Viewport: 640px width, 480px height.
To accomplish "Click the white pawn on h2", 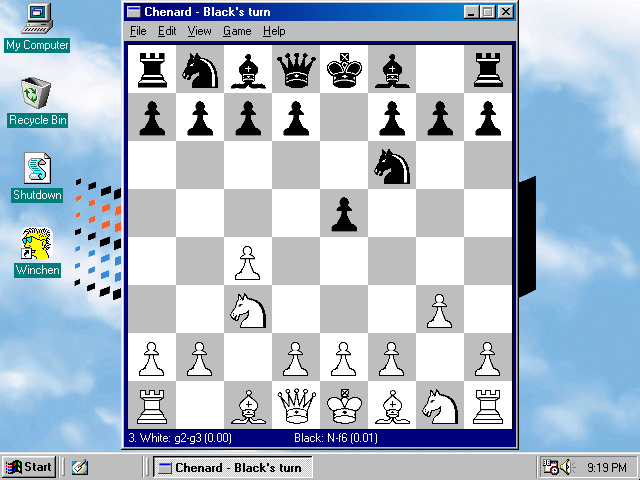I will click(x=488, y=358).
